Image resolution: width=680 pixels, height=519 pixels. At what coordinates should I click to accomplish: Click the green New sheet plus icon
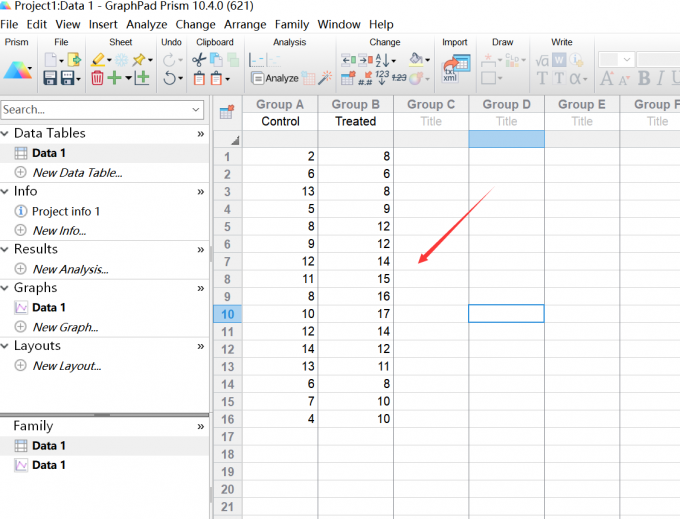[x=115, y=78]
